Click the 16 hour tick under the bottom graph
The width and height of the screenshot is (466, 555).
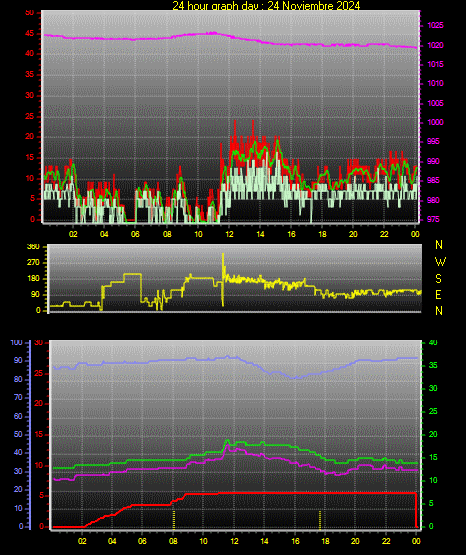click(x=295, y=541)
